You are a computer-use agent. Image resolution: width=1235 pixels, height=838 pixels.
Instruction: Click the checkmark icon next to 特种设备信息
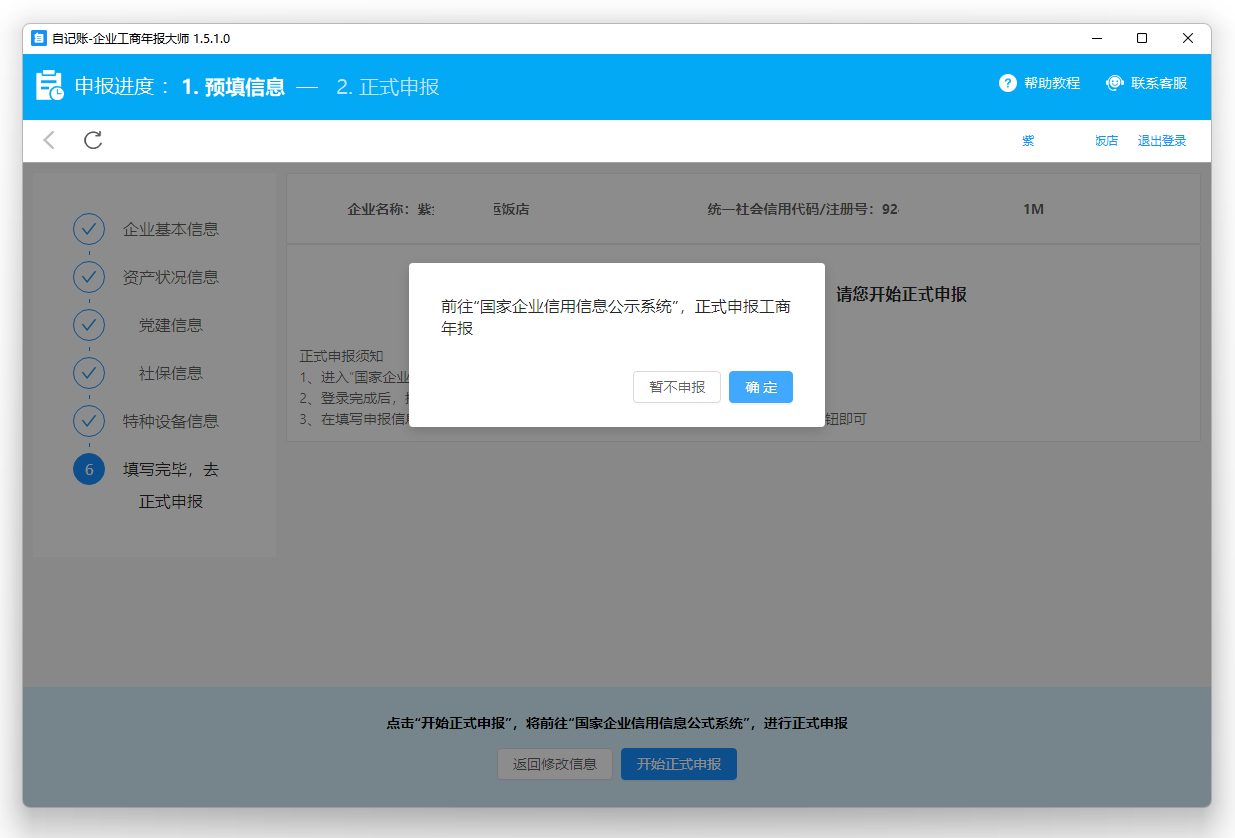point(89,421)
